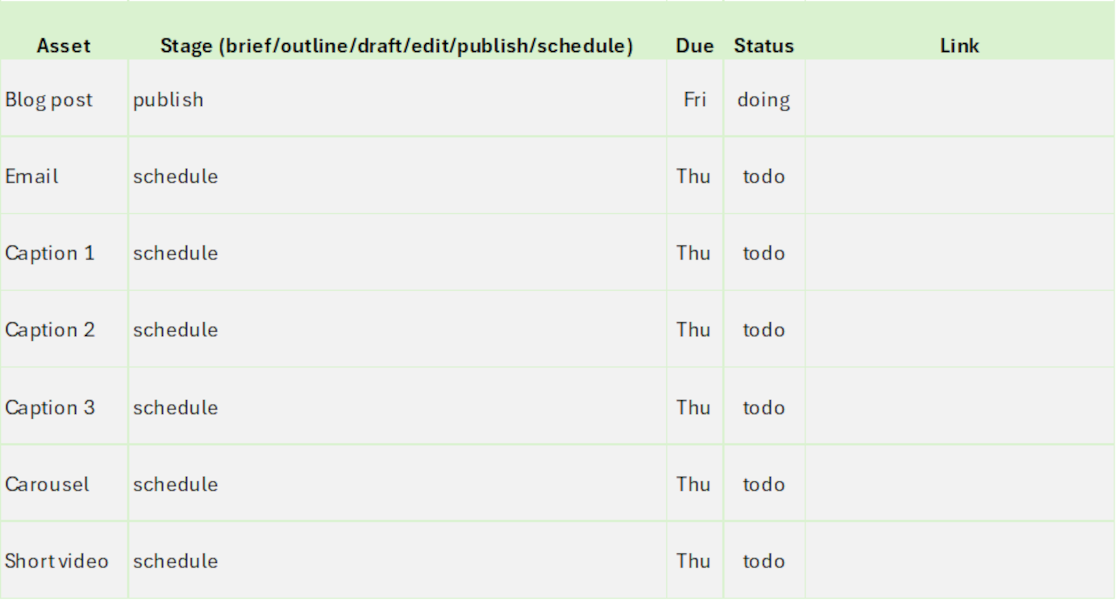Image resolution: width=1116 pixels, height=600 pixels.
Task: Select the Status header cell
Action: [764, 31]
